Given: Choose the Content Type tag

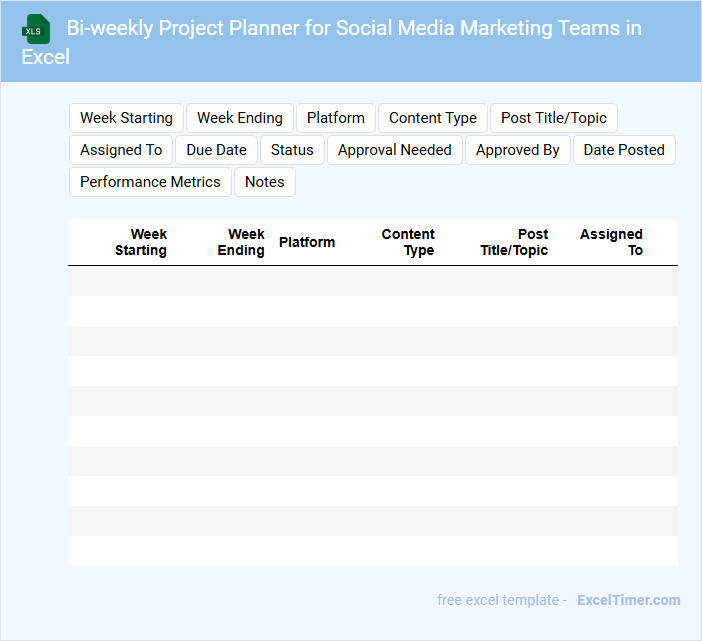Looking at the screenshot, I should (x=433, y=118).
